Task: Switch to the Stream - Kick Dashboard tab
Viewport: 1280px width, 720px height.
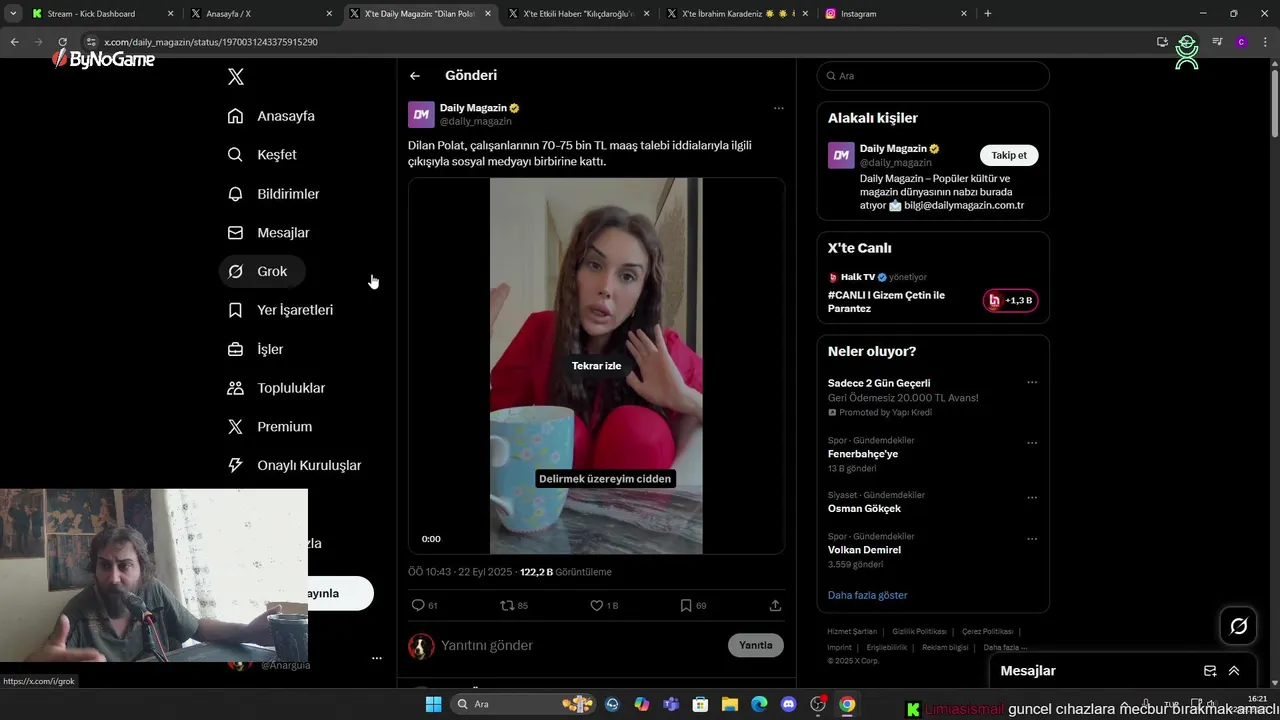Action: click(x=102, y=14)
